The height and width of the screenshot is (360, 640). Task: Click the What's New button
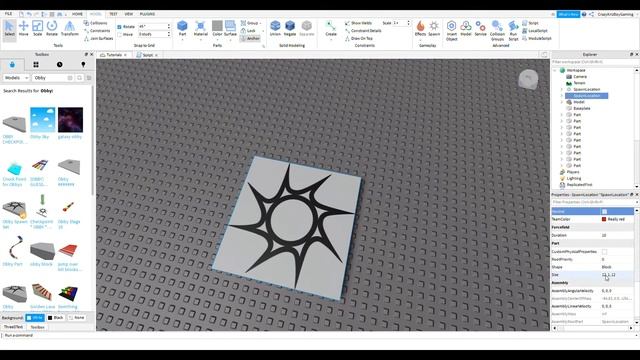coord(568,14)
